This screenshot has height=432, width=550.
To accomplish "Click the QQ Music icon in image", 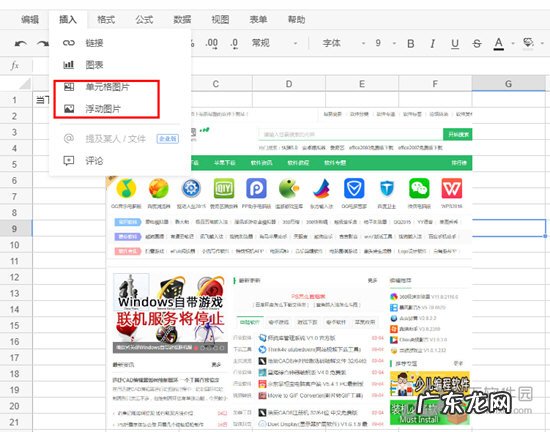I will (126, 188).
